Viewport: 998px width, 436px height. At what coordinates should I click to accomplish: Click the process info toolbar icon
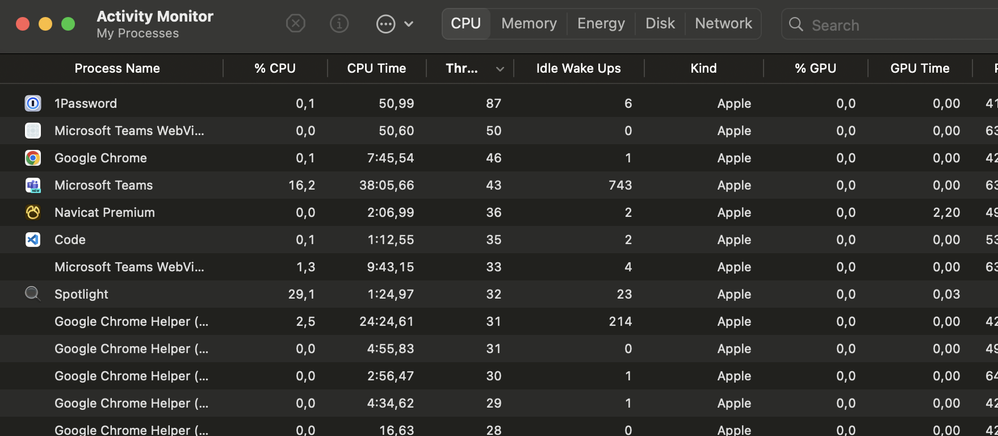click(x=339, y=24)
